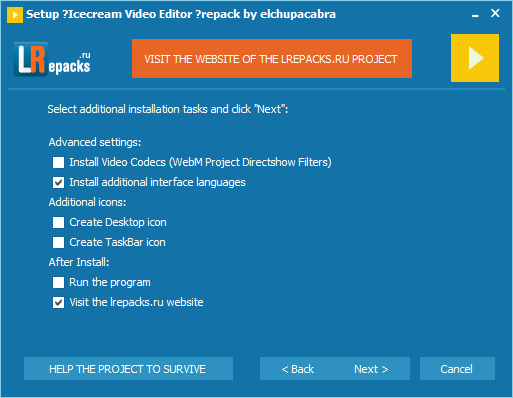The image size is (513, 398).
Task: Click the LRepacks.ru logo
Action: coord(52,59)
